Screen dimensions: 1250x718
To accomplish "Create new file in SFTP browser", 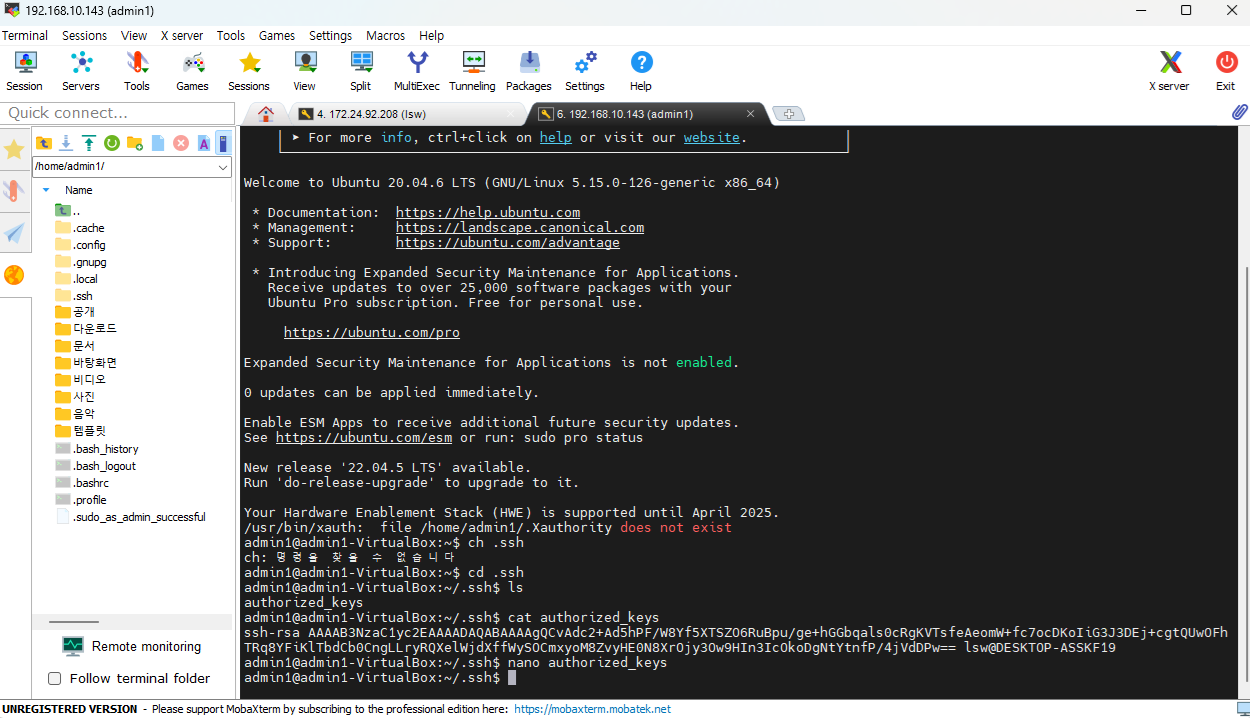I will 158,143.
